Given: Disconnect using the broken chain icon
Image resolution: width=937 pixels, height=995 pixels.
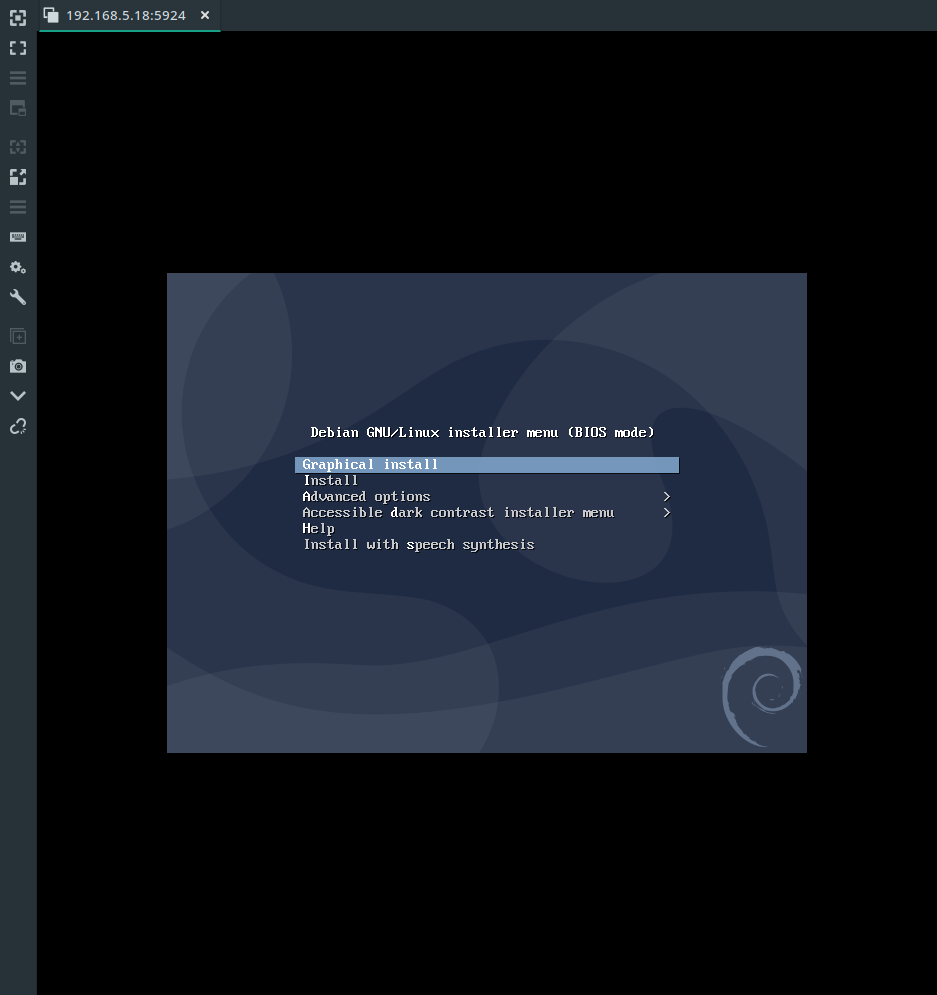Looking at the screenshot, I should point(18,426).
